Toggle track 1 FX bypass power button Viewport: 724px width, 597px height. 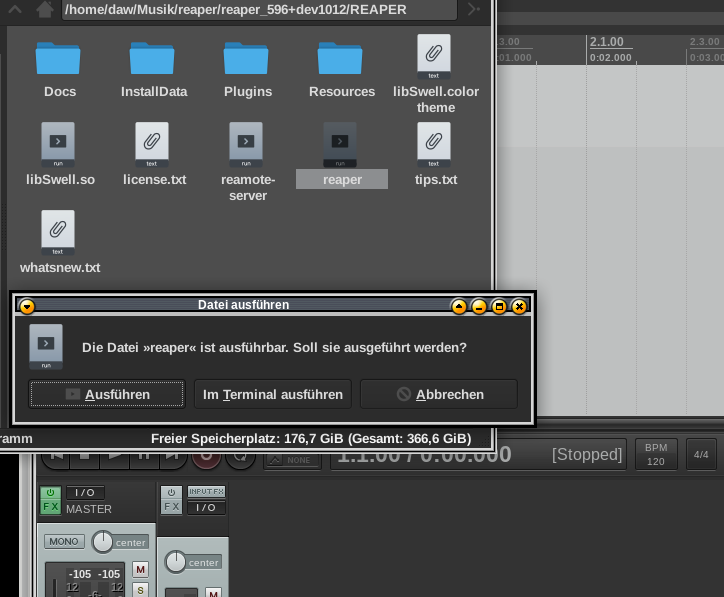click(x=171, y=492)
